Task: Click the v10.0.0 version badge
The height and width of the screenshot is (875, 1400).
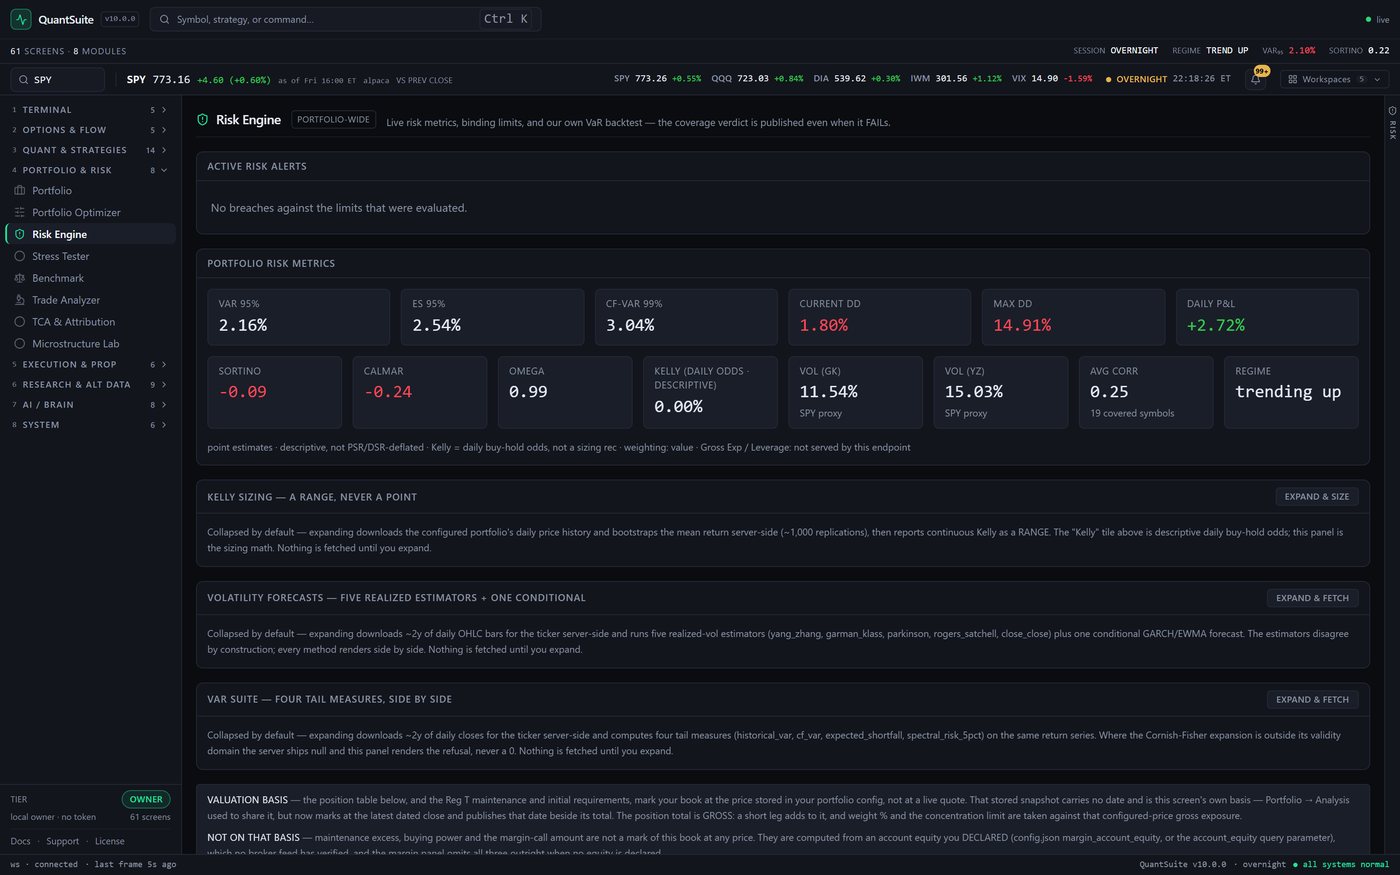Action: pos(120,19)
